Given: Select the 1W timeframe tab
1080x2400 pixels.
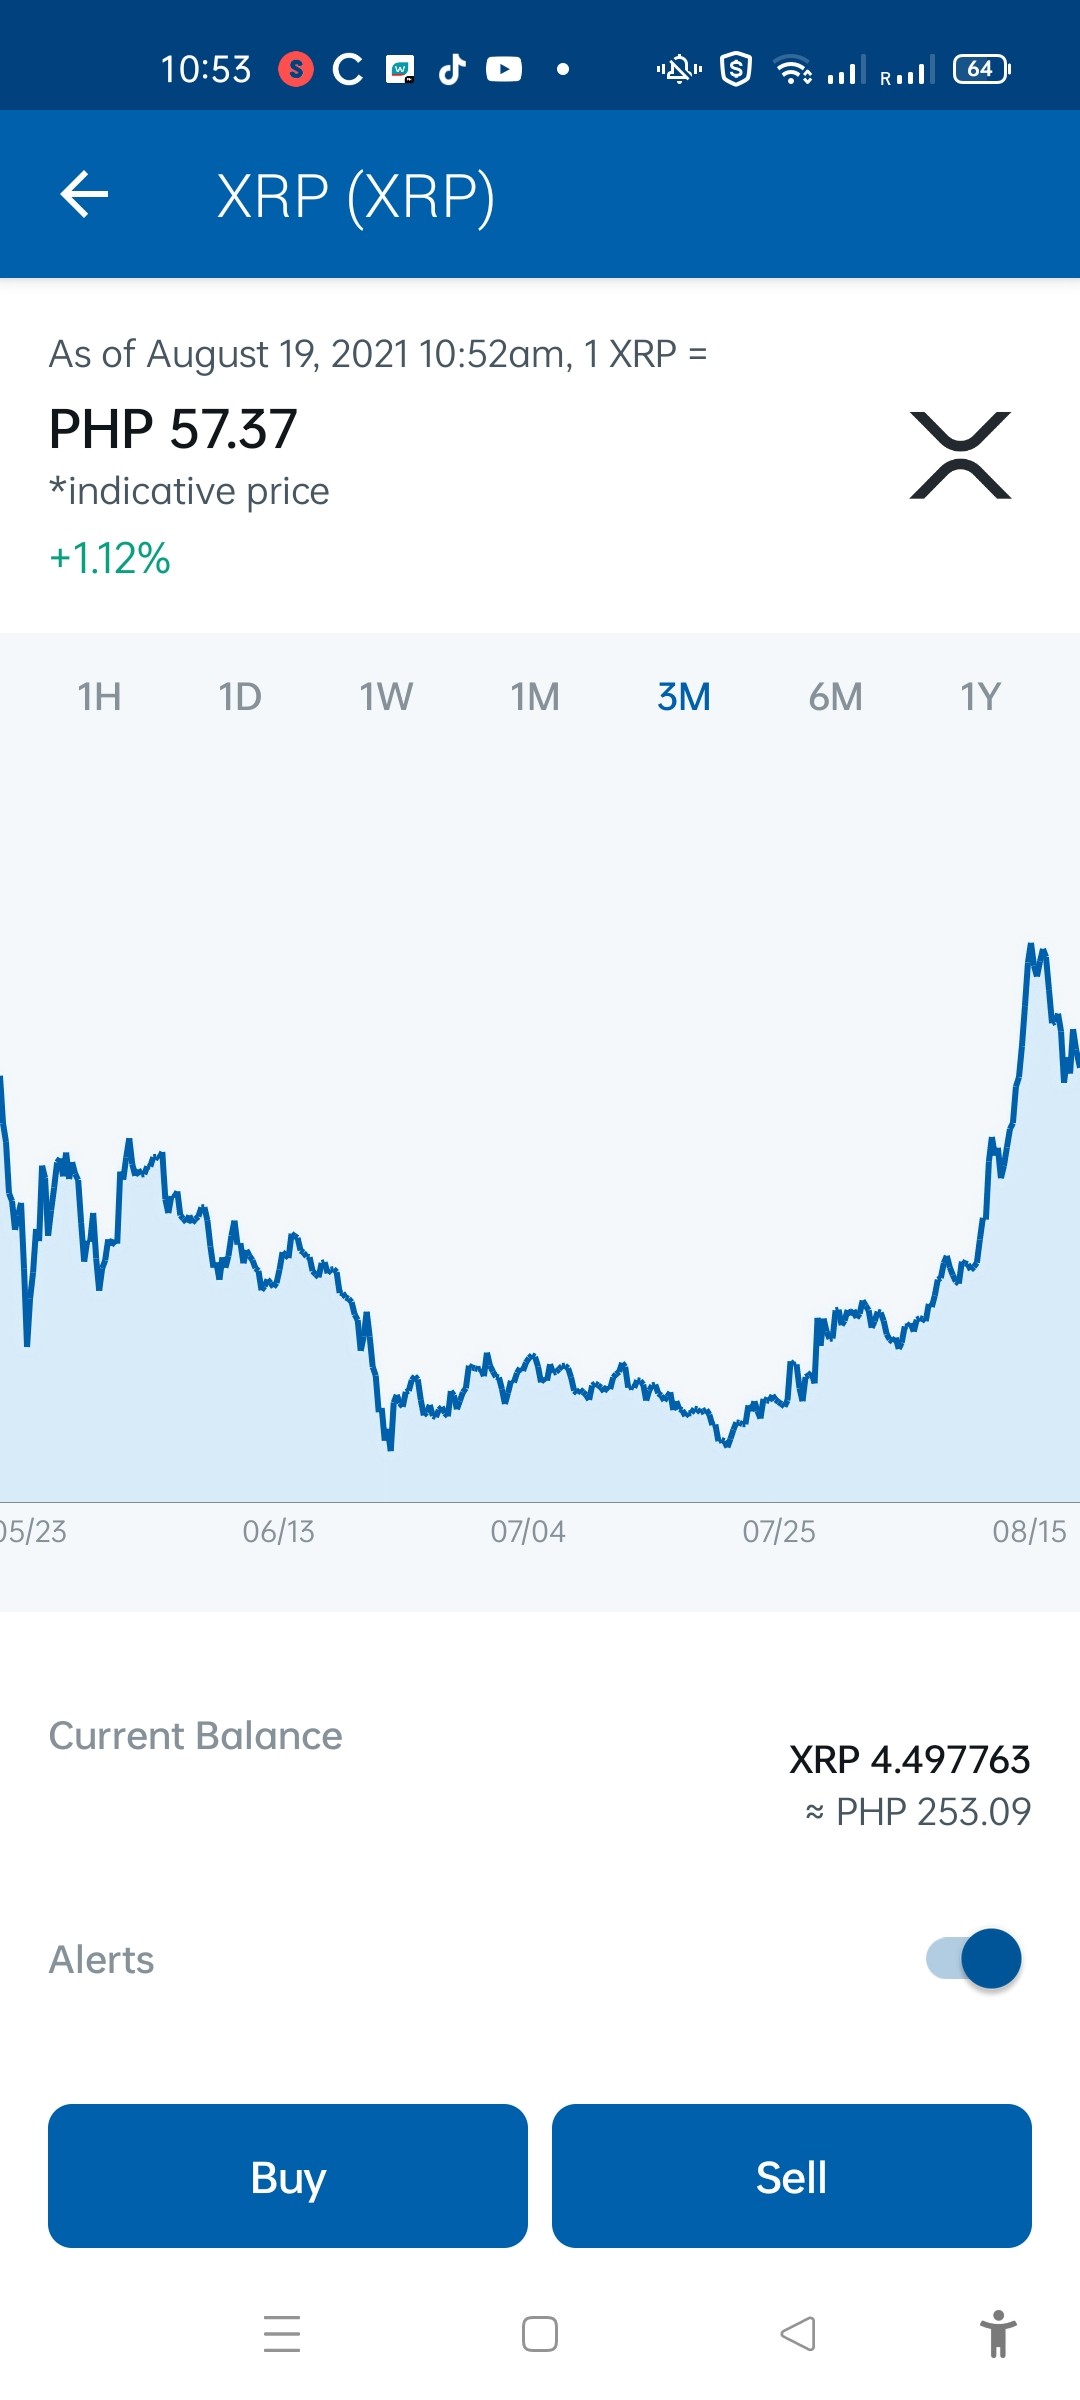Looking at the screenshot, I should click(386, 696).
